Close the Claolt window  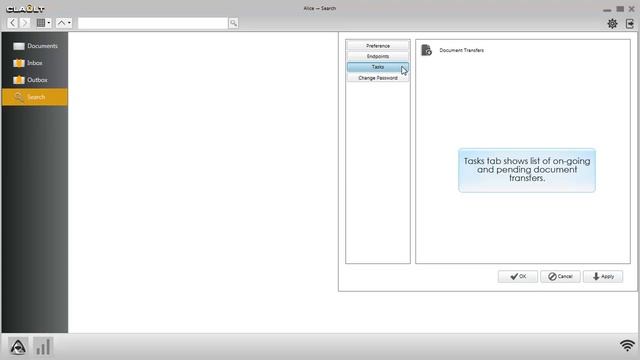pyautogui.click(x=631, y=9)
